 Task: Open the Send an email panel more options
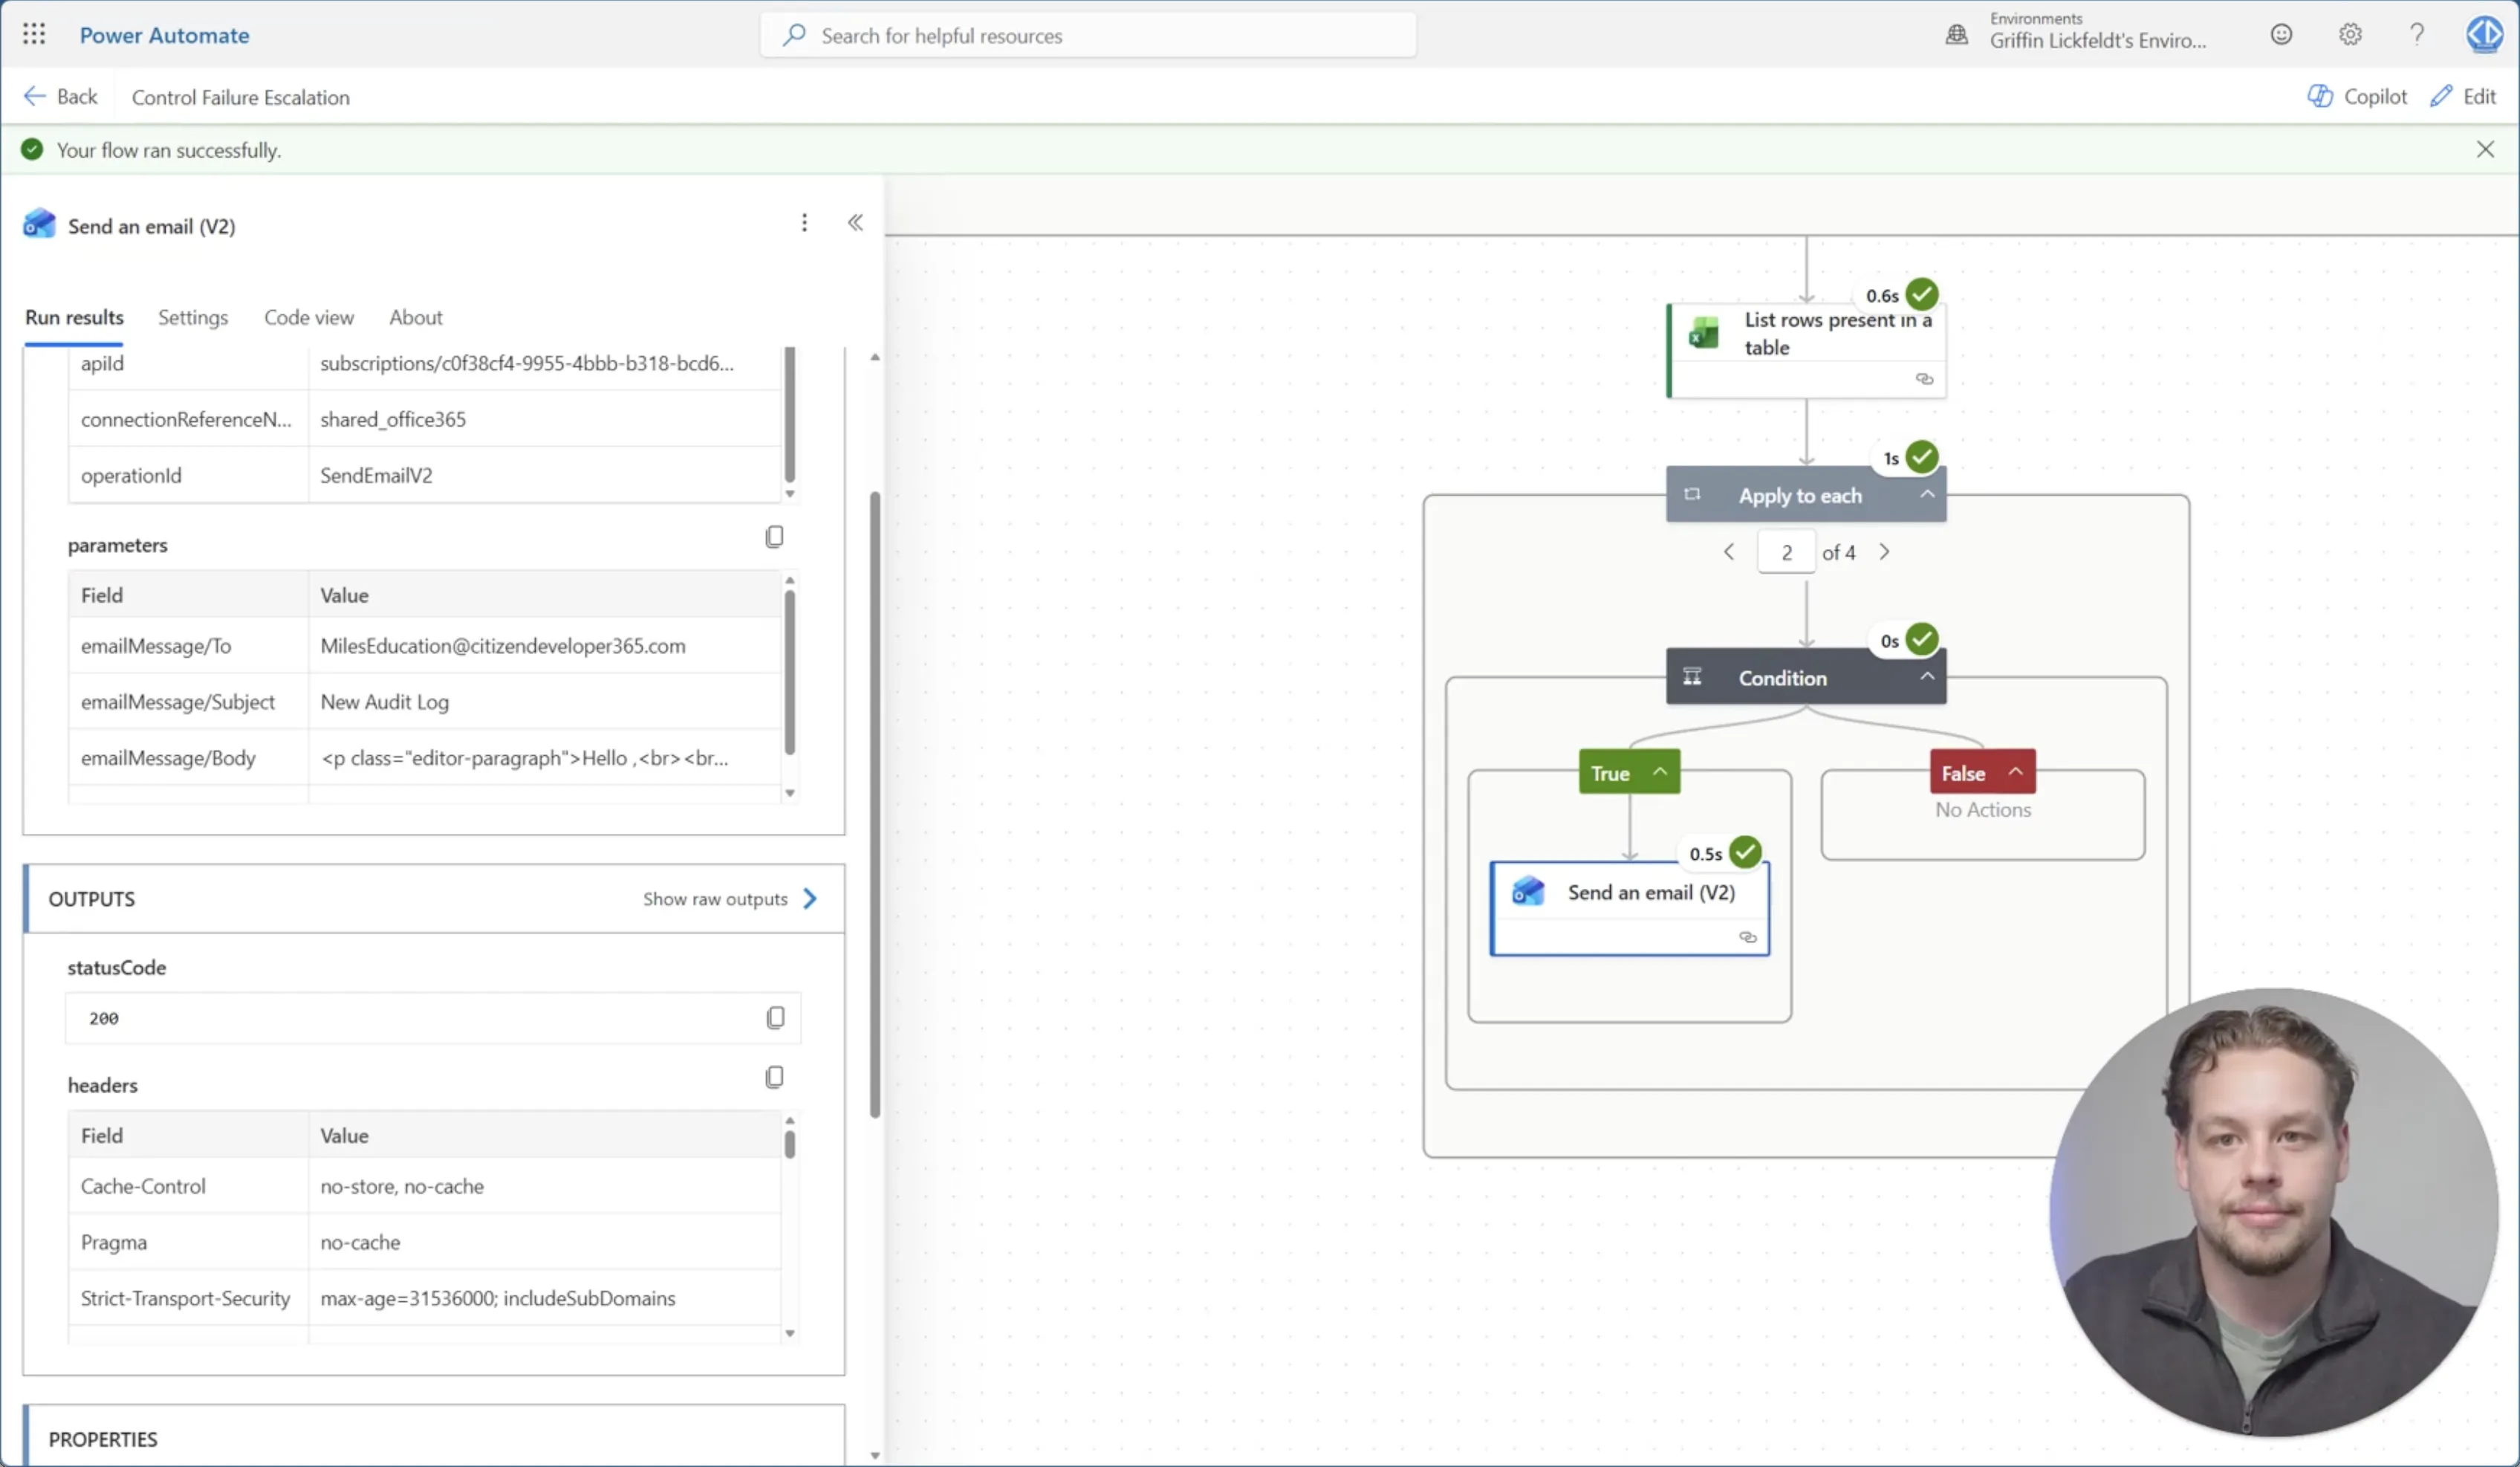[x=804, y=222]
